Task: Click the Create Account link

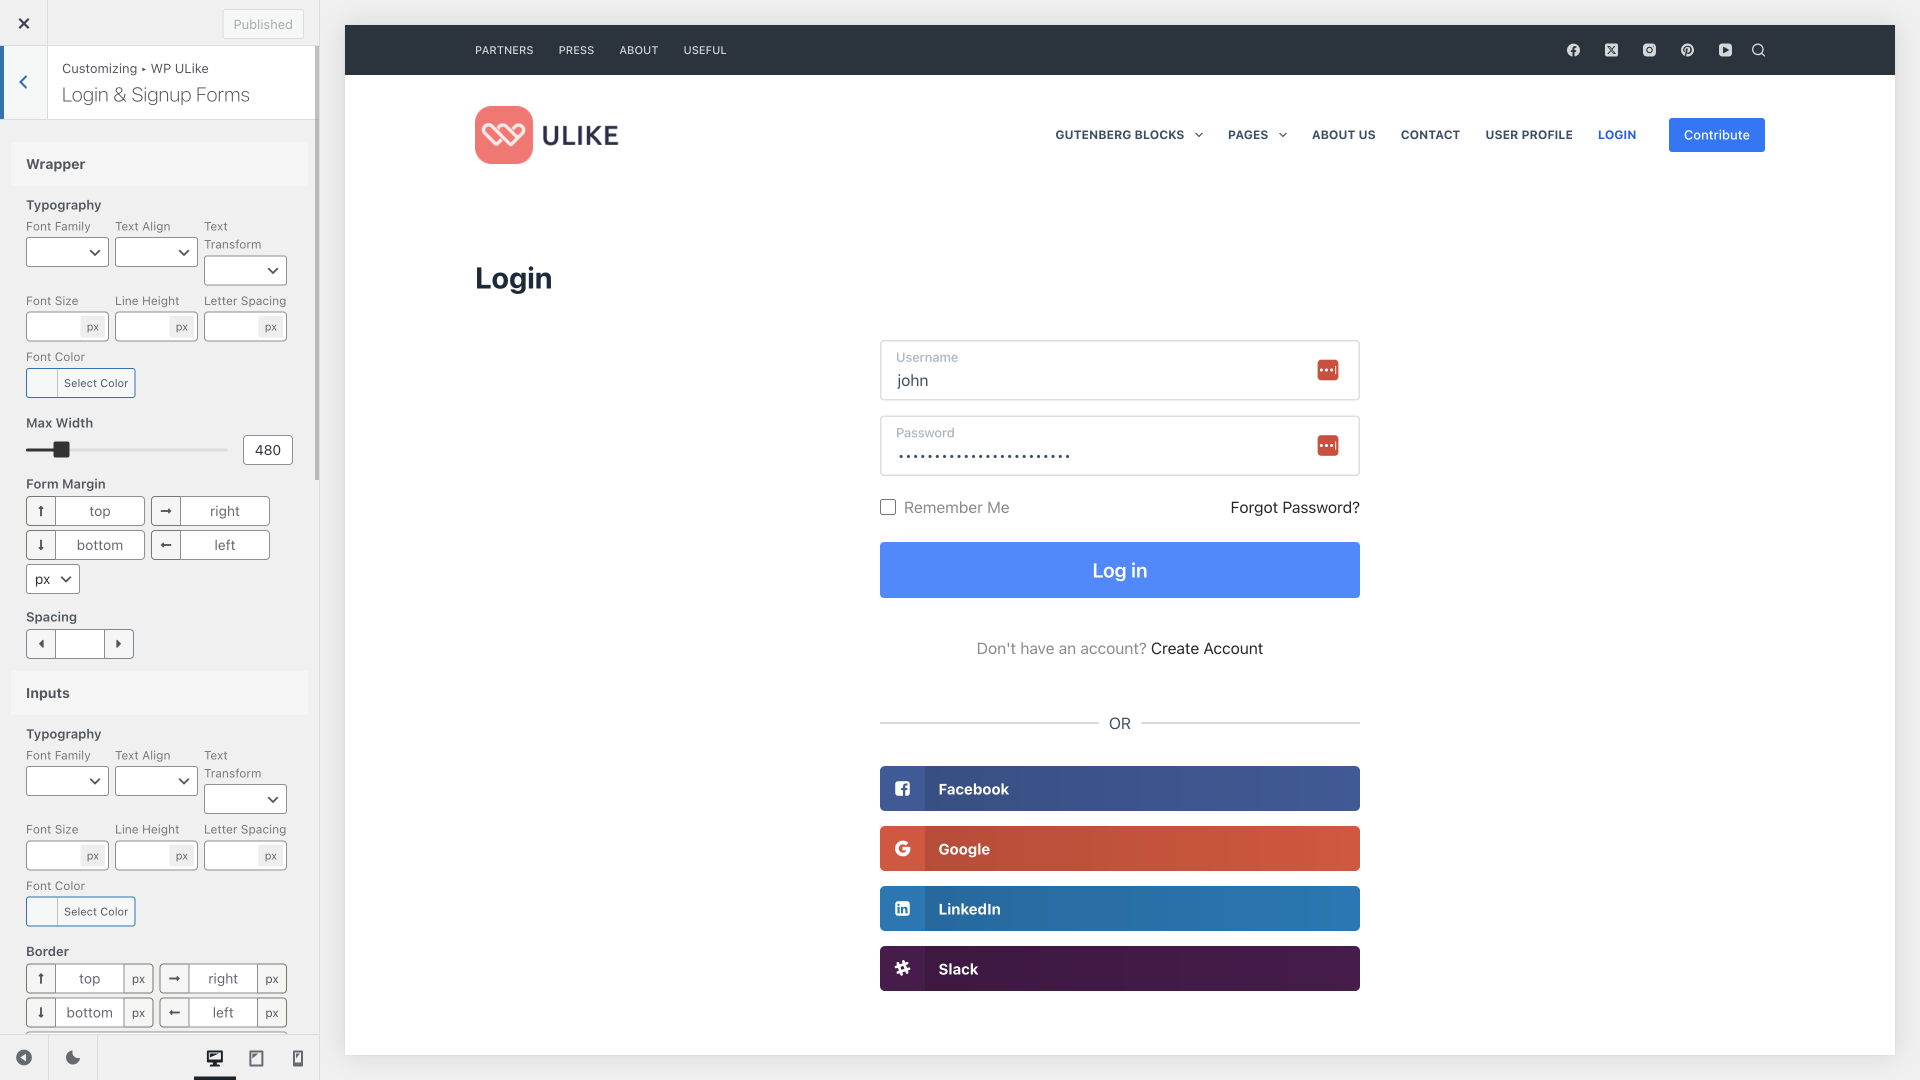Action: (x=1205, y=647)
